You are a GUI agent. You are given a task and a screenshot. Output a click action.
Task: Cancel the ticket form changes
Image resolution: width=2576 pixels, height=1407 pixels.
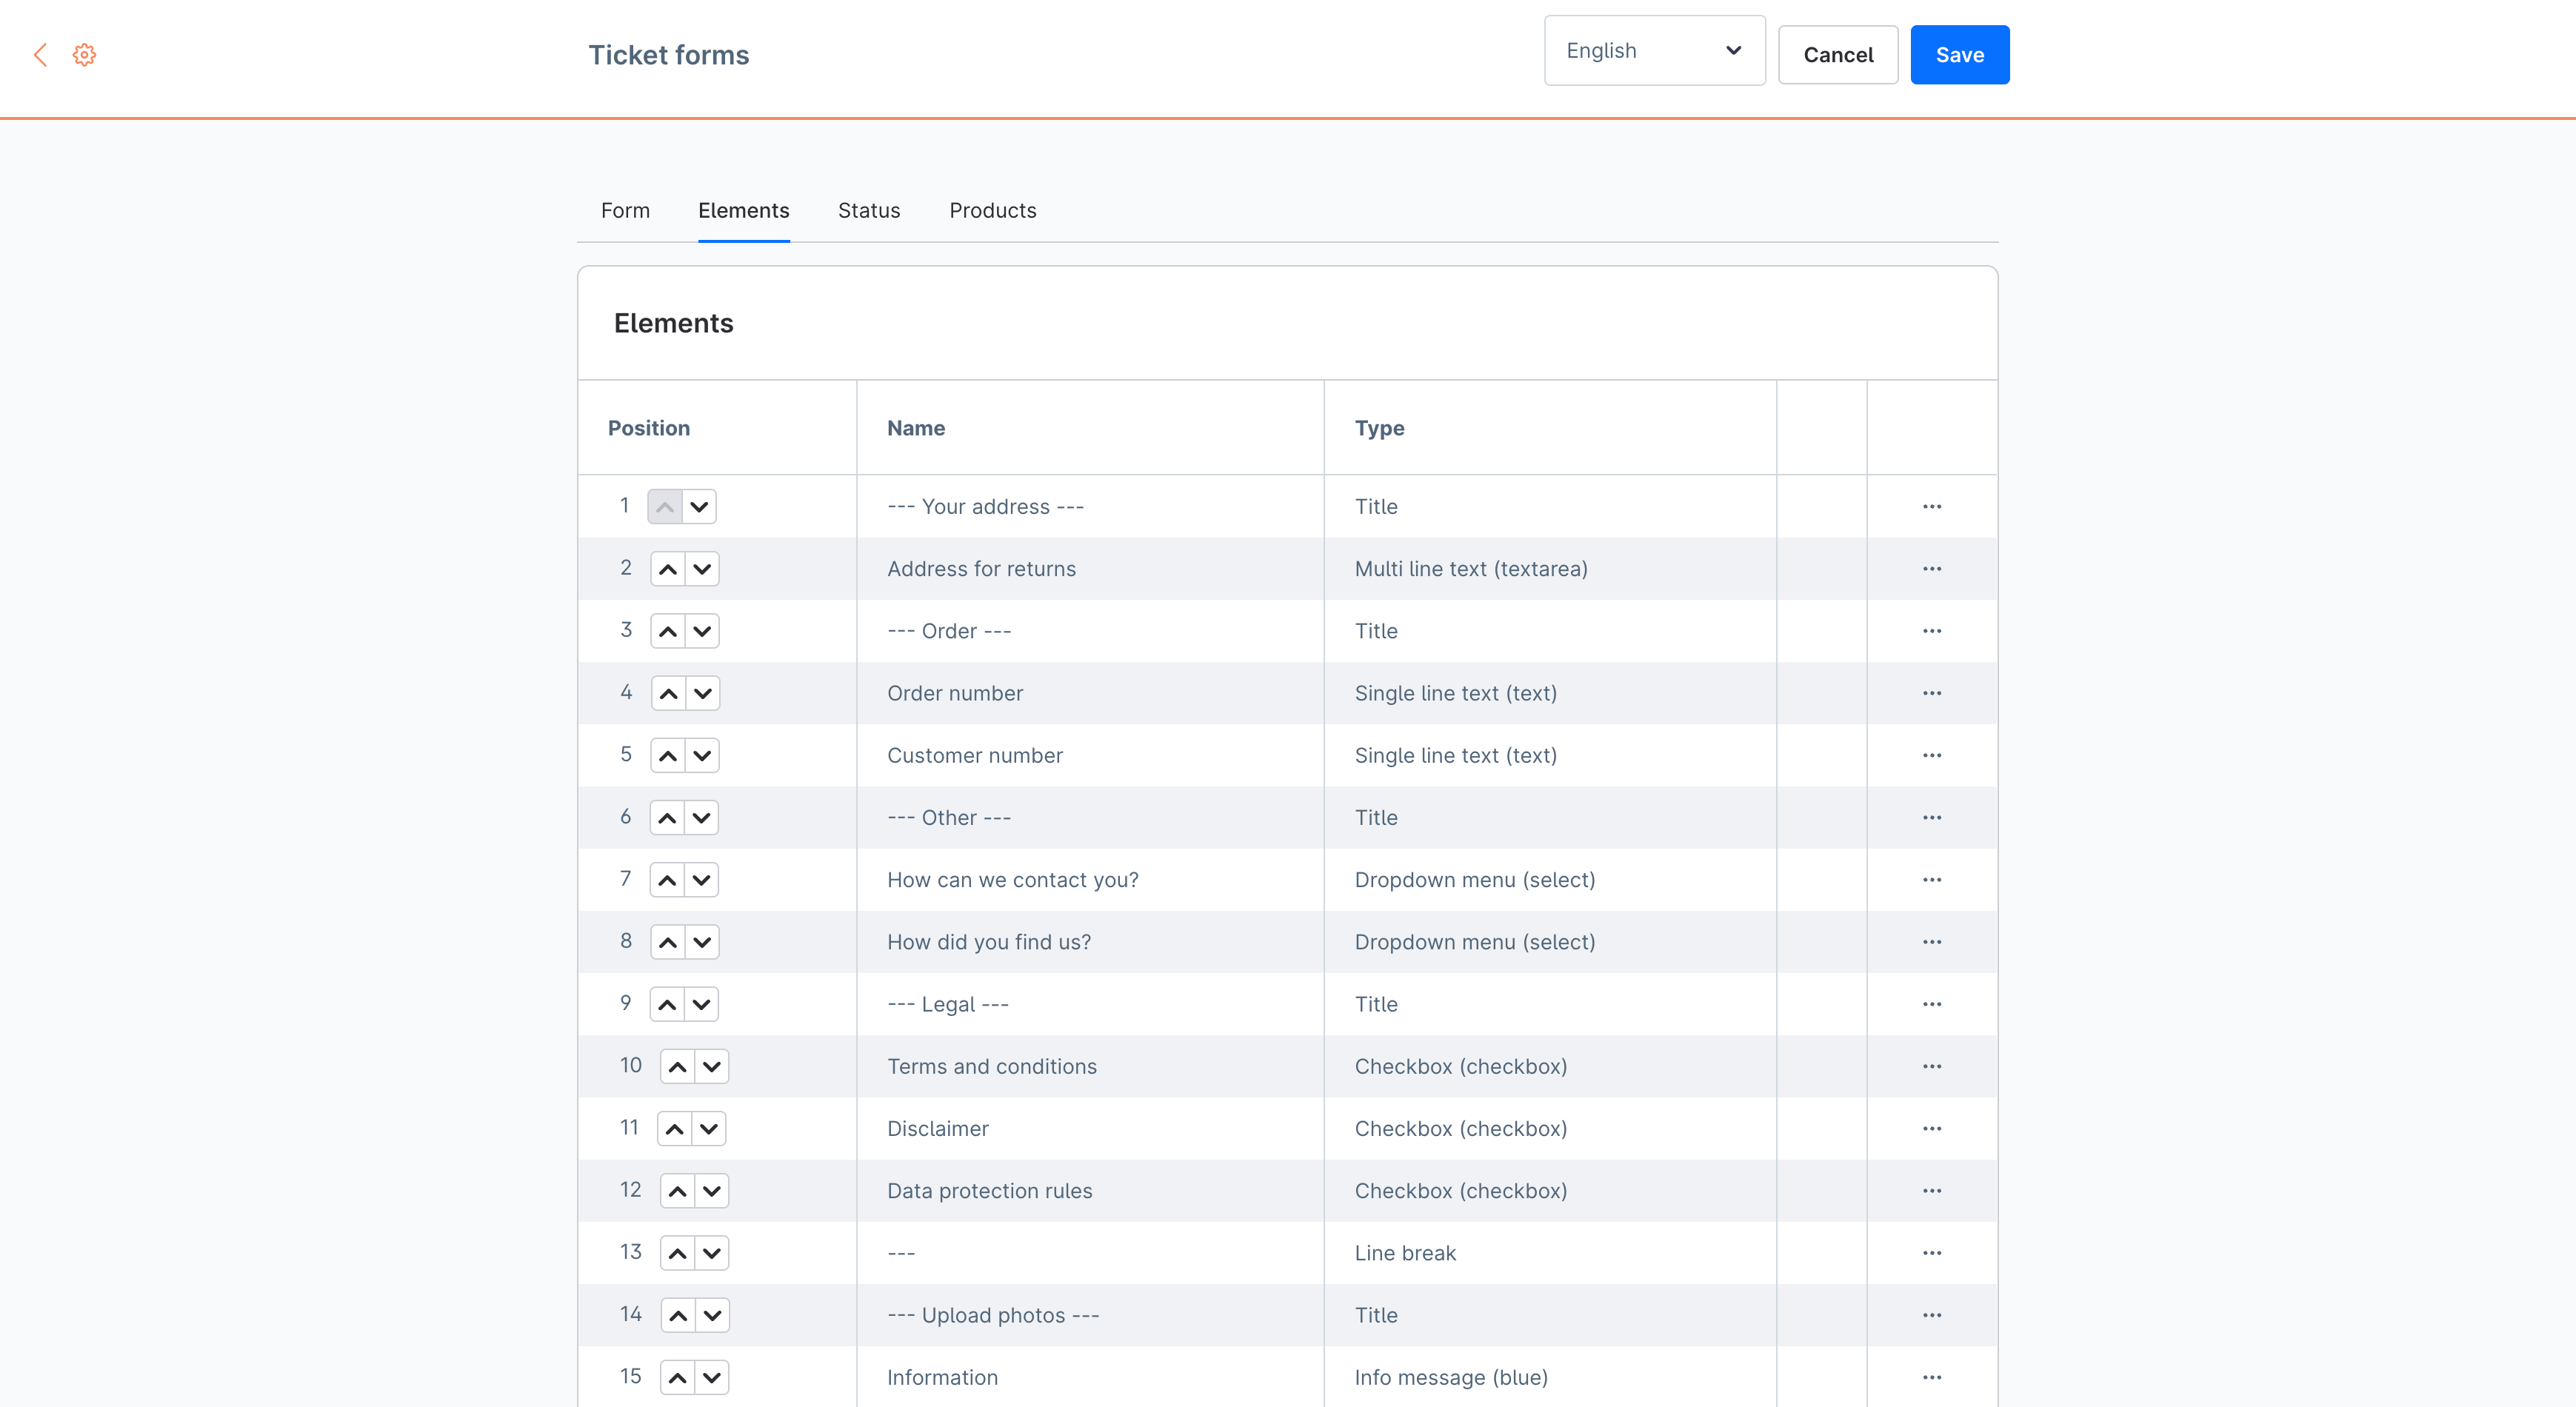point(1838,55)
